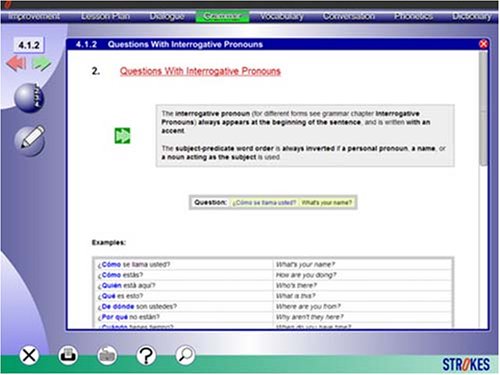Screen dimensions: 500x375
Task: Open the Phonetics tab
Action: (x=413, y=16)
